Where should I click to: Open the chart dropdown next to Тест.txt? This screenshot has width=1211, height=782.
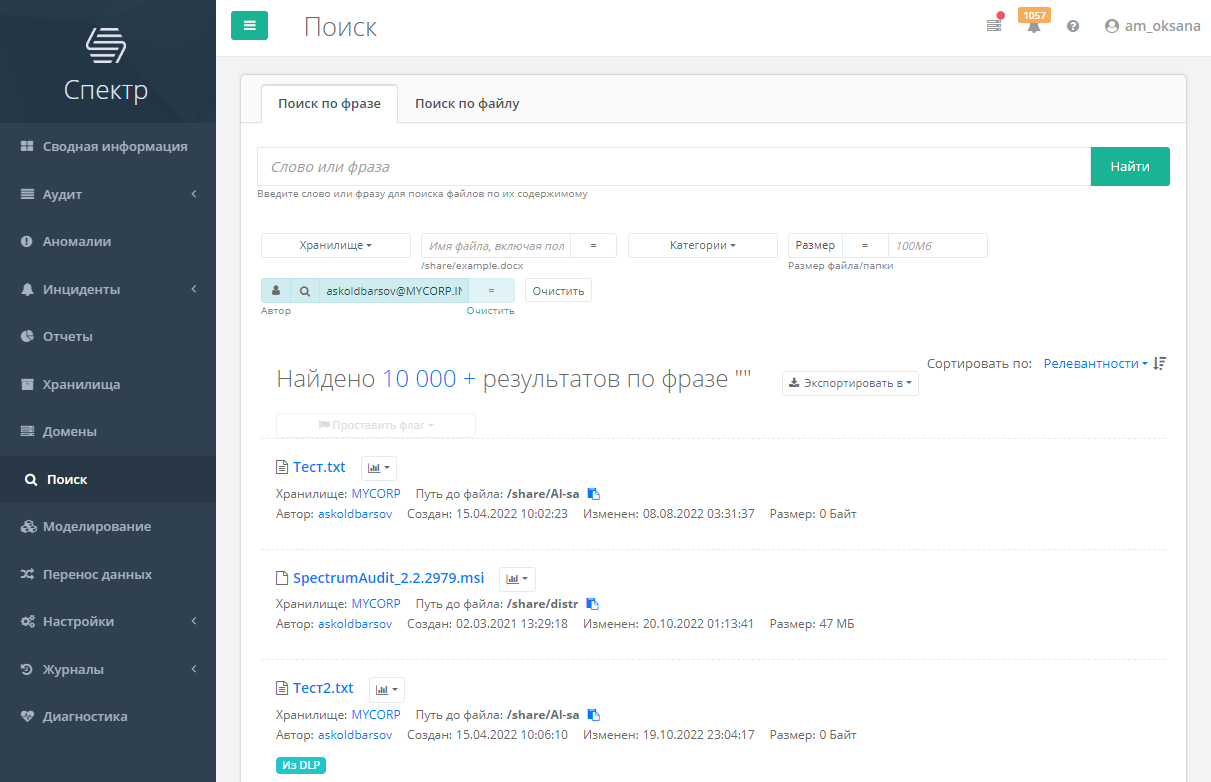(379, 468)
